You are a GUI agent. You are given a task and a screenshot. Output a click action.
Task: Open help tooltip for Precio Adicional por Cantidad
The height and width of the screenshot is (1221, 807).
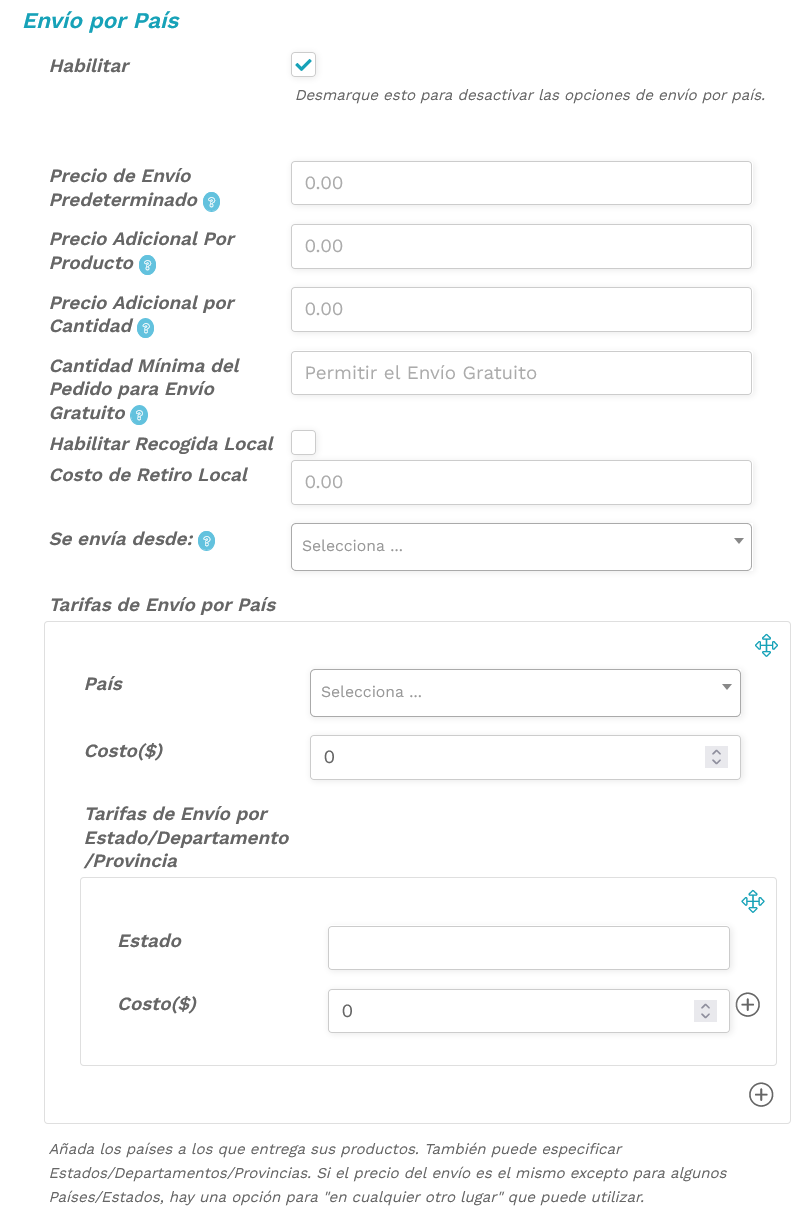click(x=146, y=328)
